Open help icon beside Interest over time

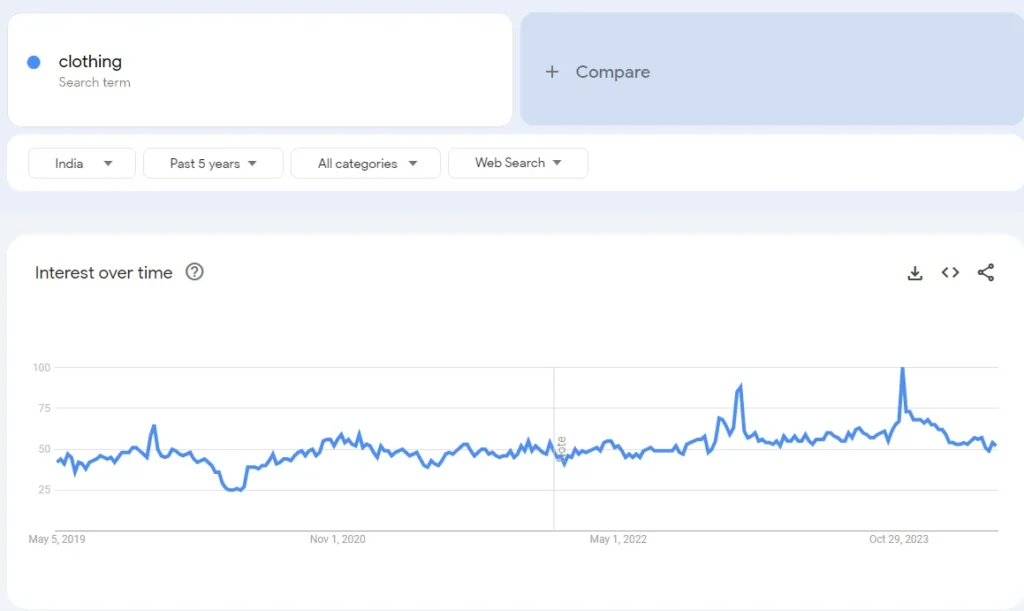pos(195,272)
